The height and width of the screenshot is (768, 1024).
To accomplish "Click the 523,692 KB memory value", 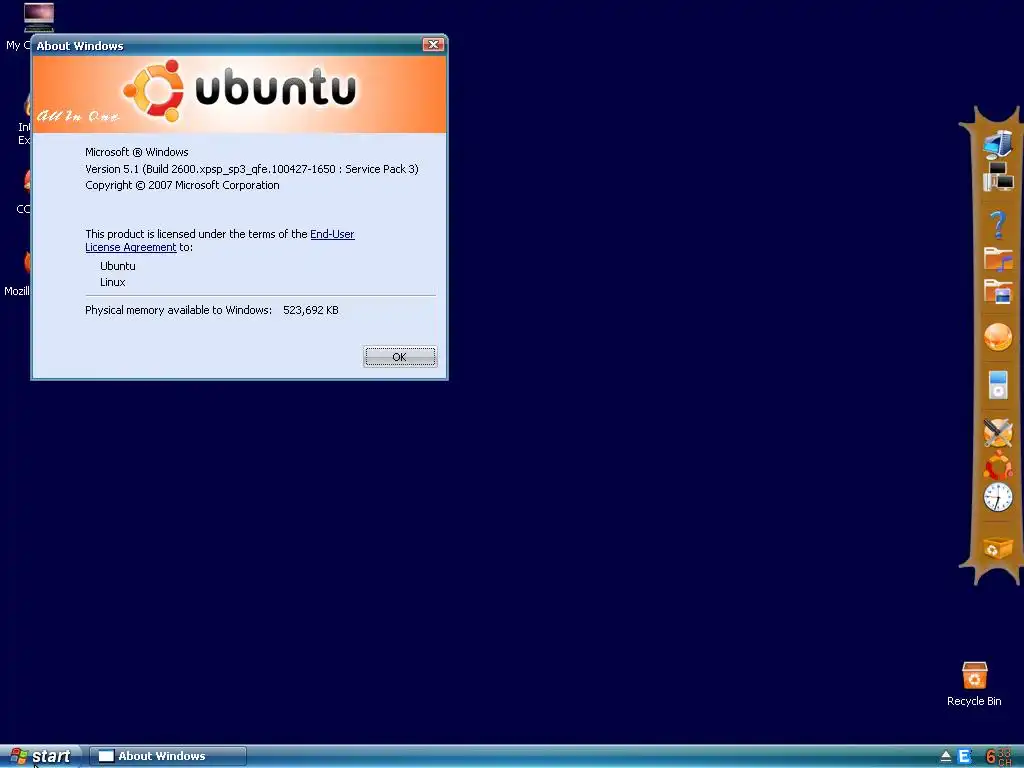I will click(x=311, y=310).
